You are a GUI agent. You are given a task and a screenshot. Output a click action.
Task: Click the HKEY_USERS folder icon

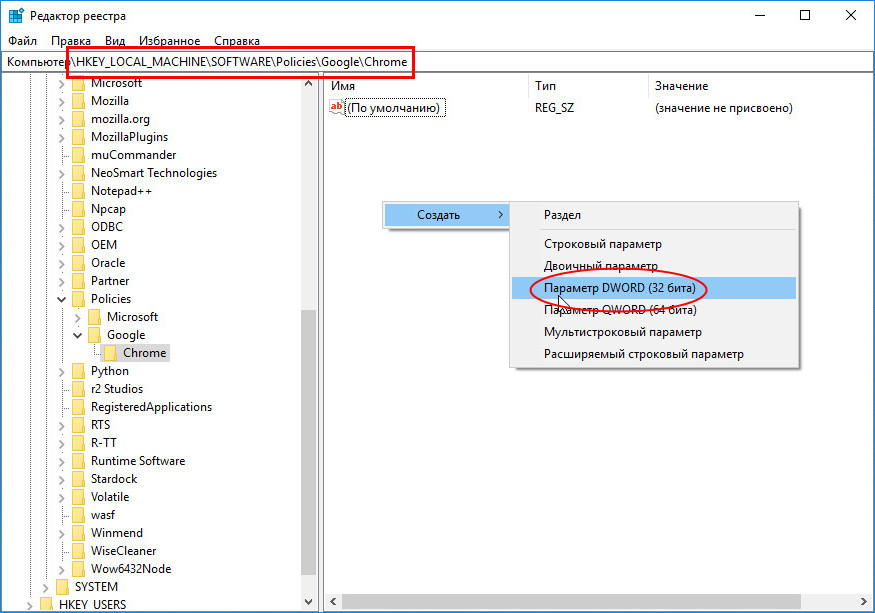[46, 605]
